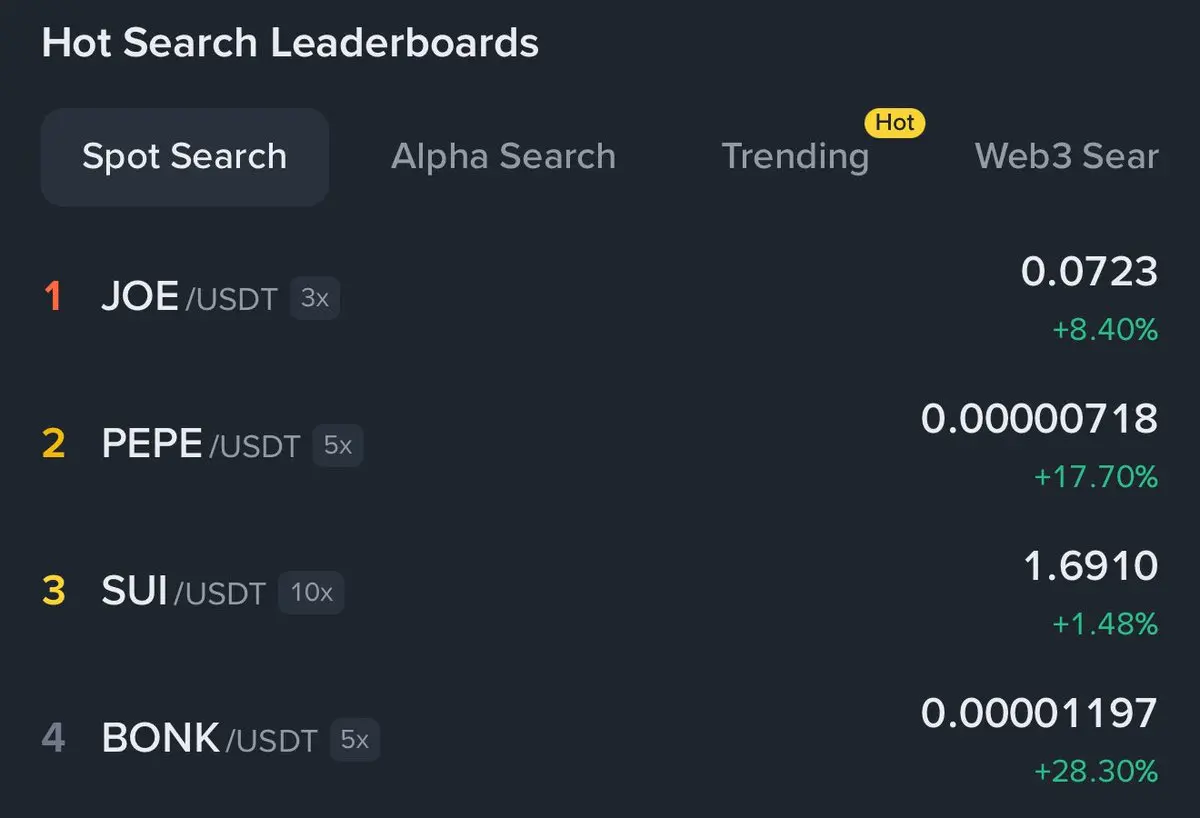
Task: Click the BONK +28.30% change value
Action: point(1096,772)
